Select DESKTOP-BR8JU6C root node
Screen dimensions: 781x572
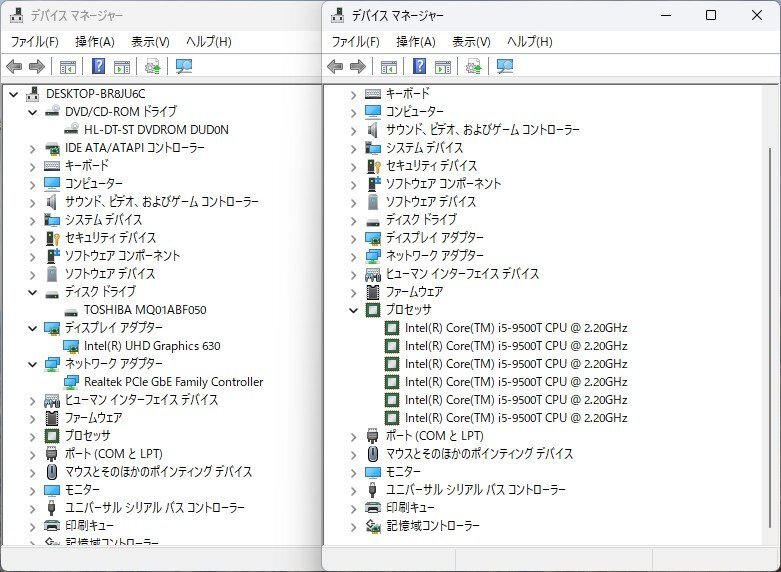95,94
